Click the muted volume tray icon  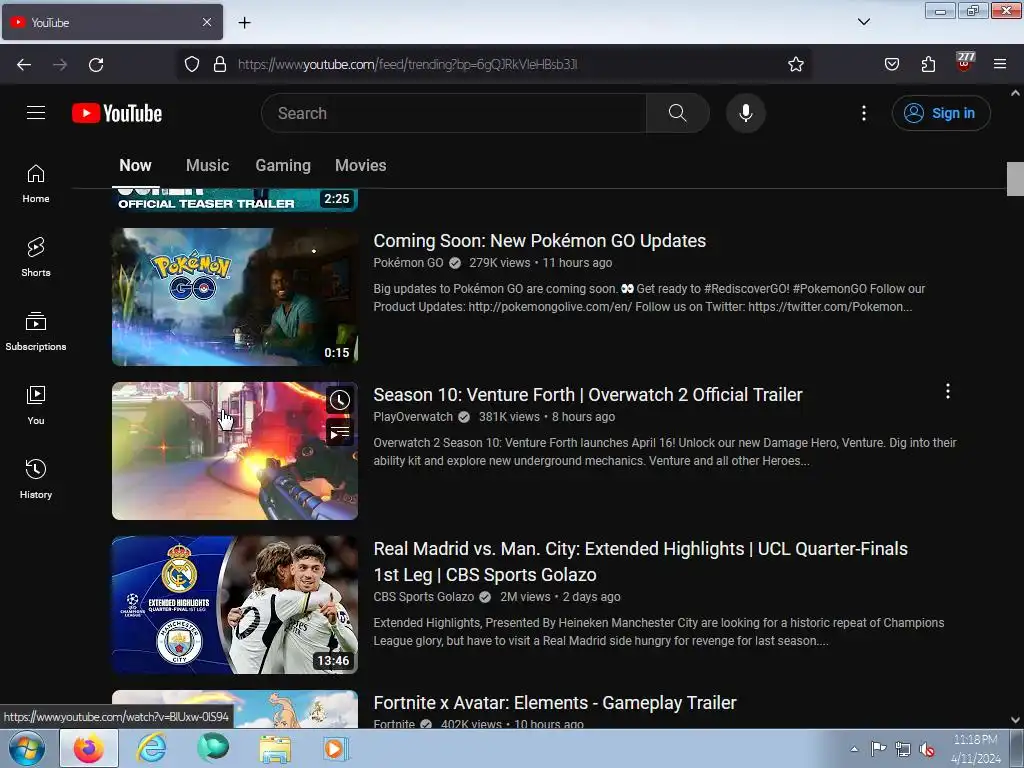tap(926, 749)
